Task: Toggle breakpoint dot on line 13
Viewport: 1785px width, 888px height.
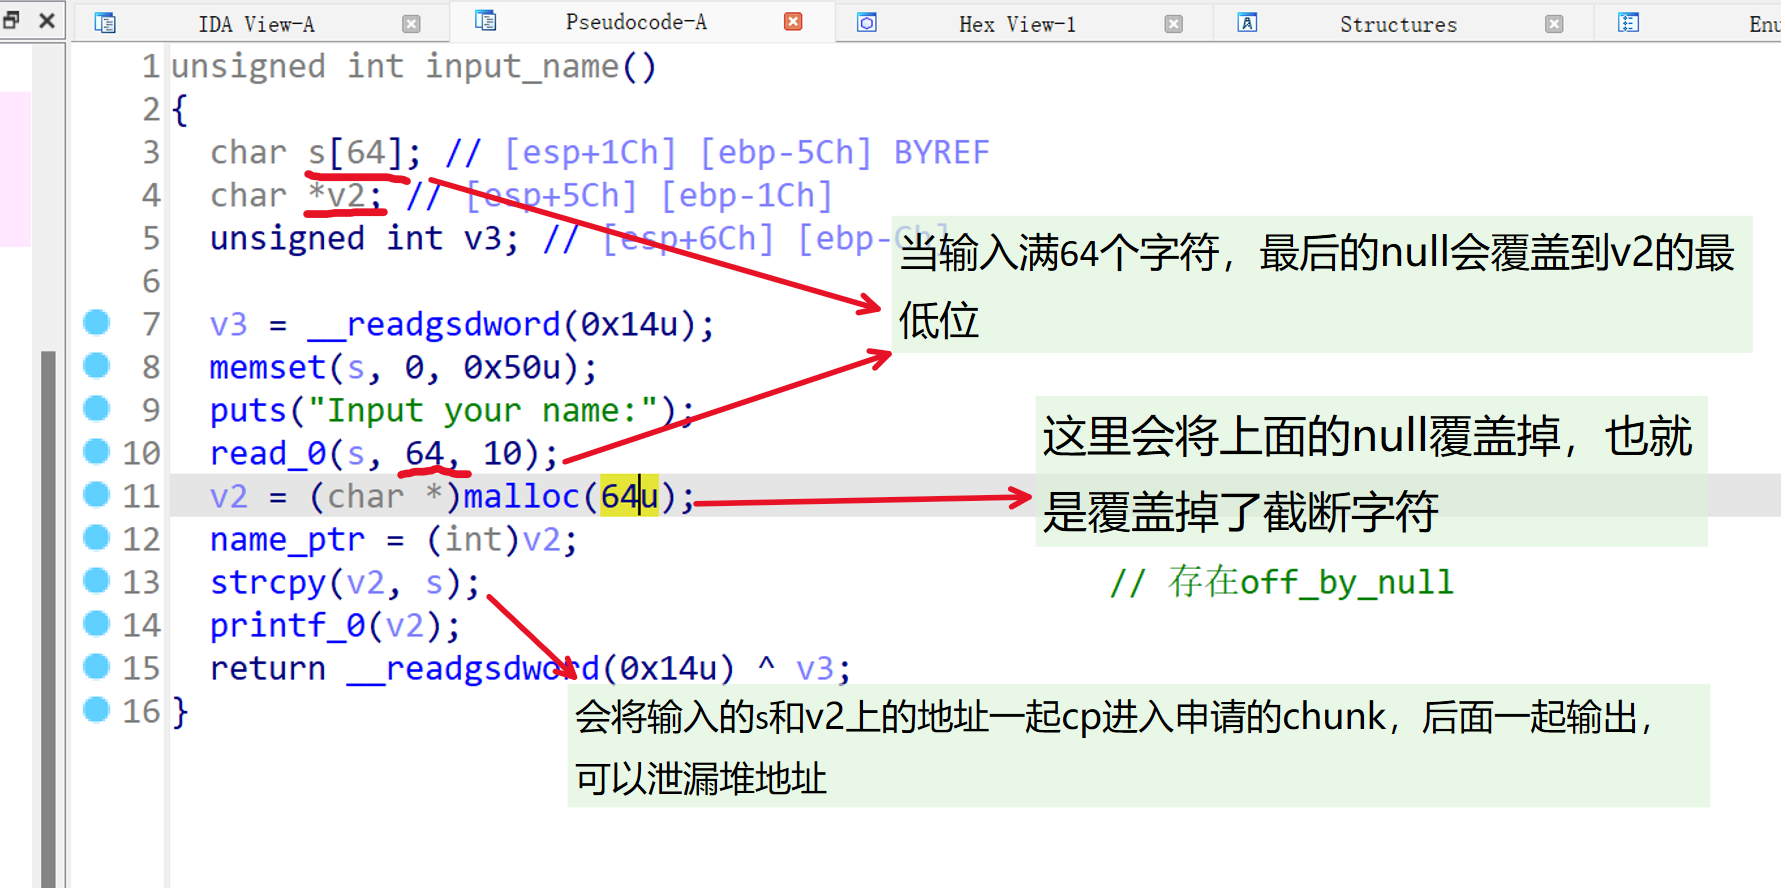Action: tap(97, 580)
